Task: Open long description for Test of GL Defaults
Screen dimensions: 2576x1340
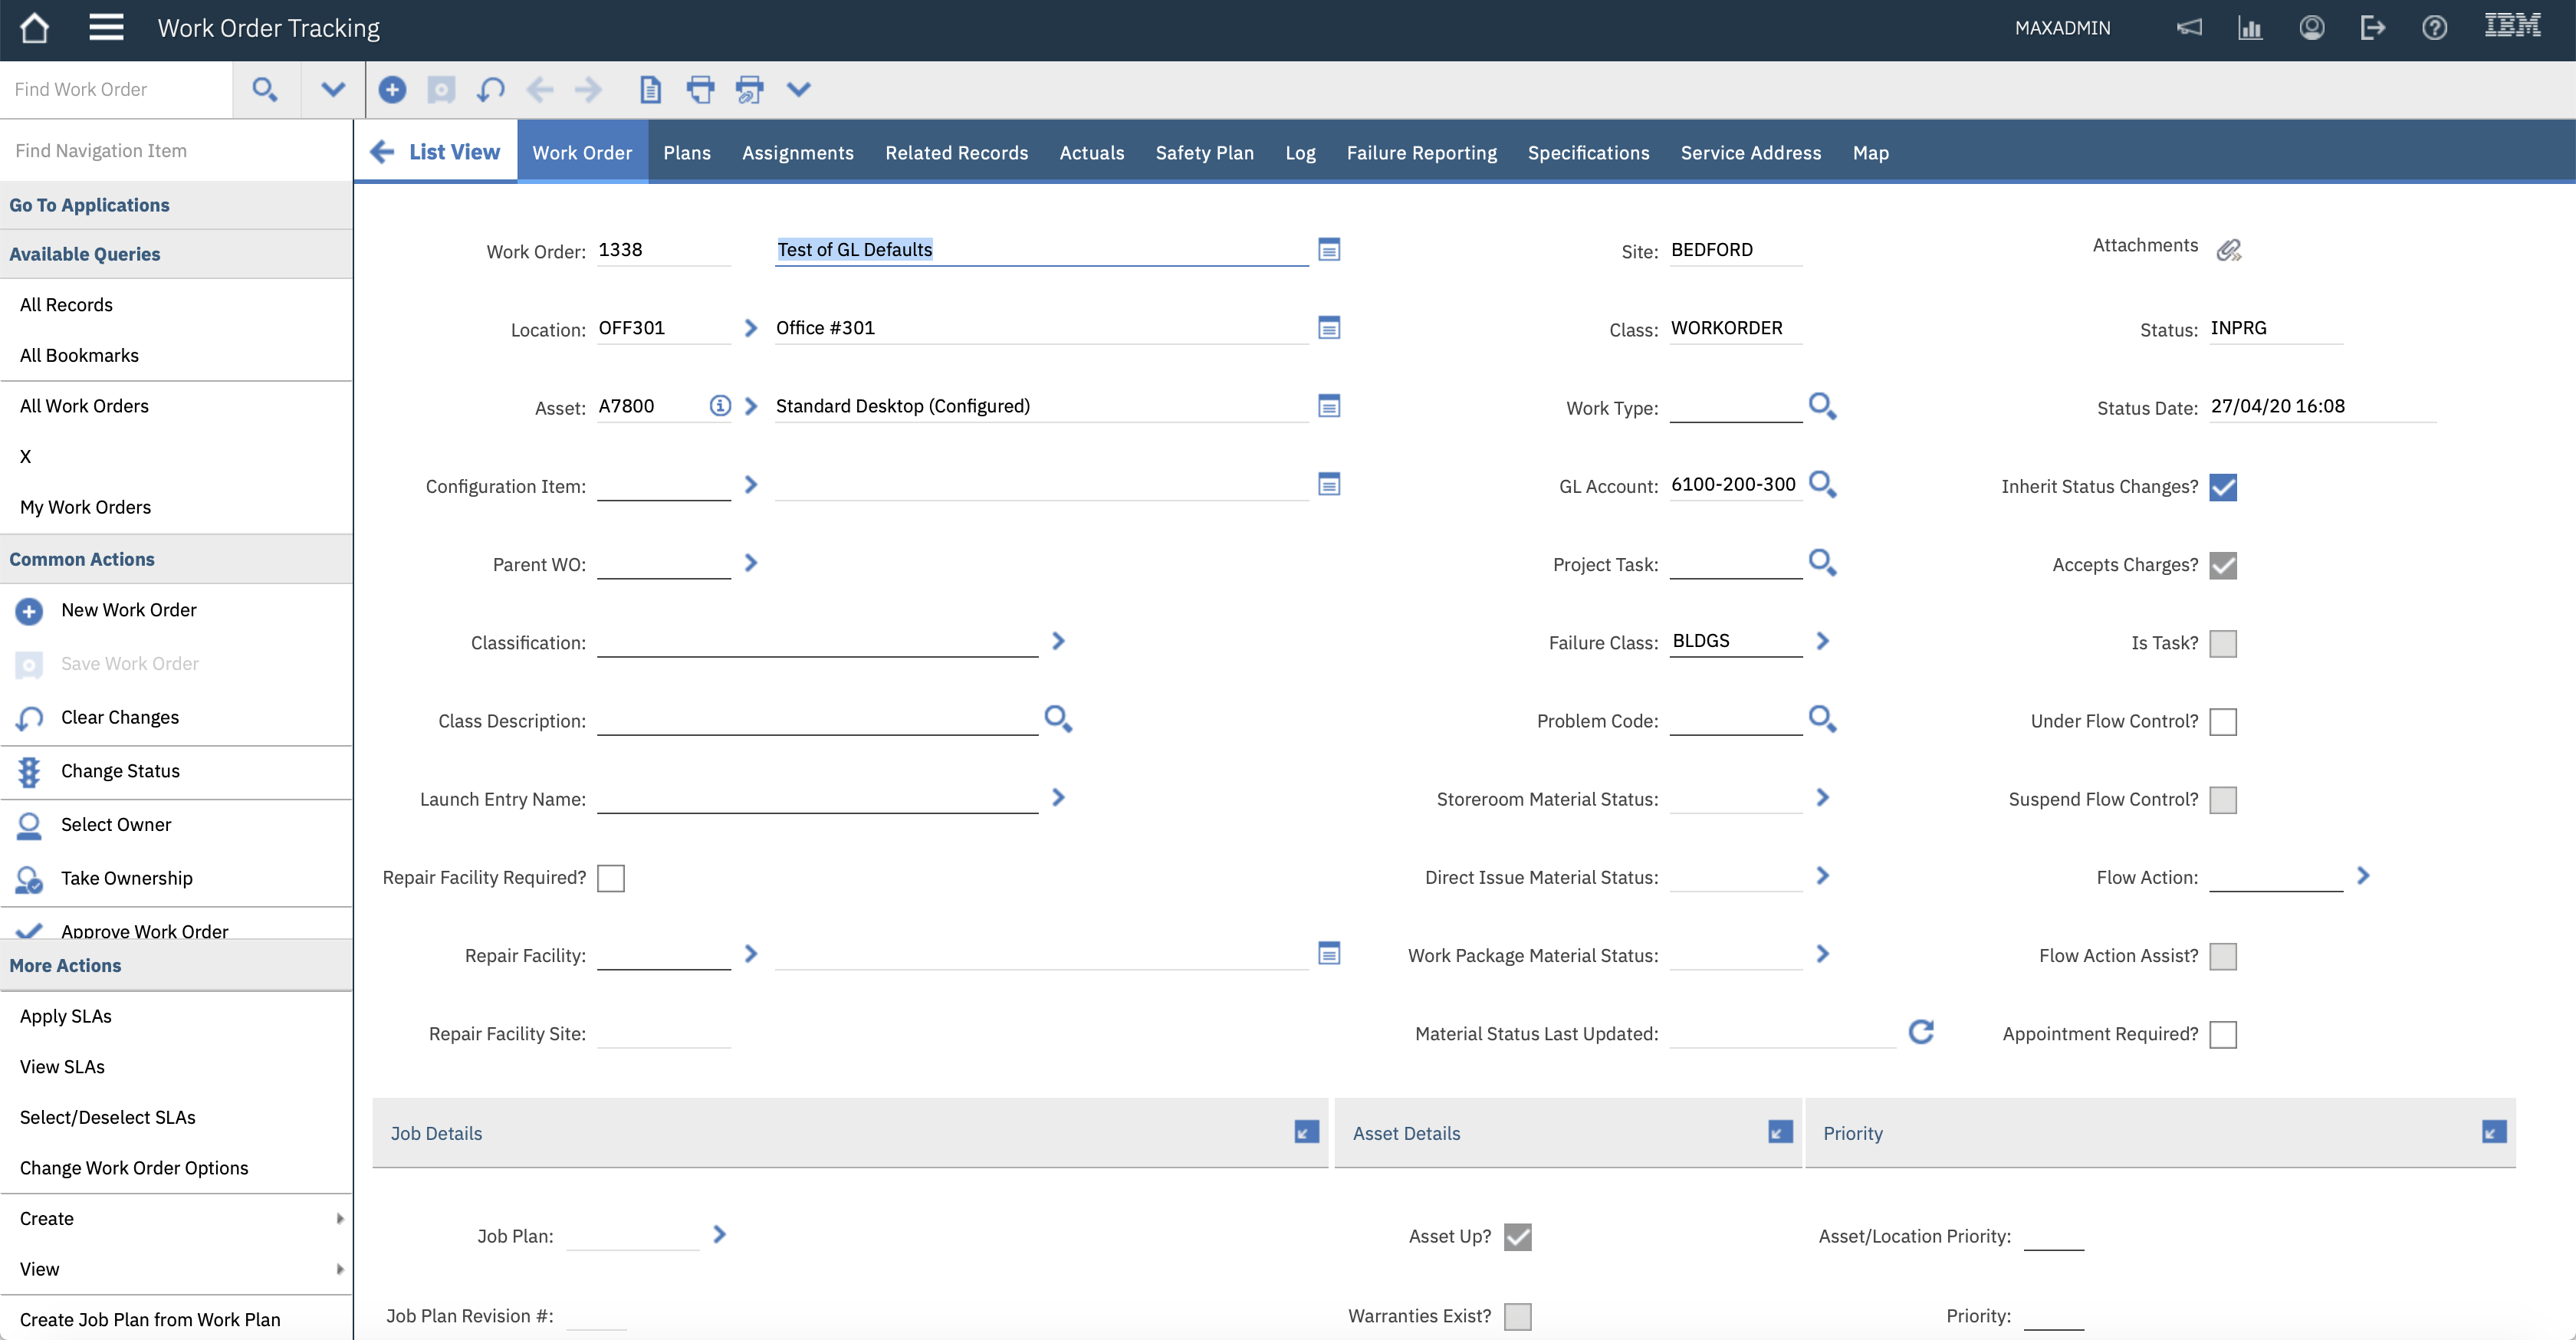Action: click(1329, 250)
